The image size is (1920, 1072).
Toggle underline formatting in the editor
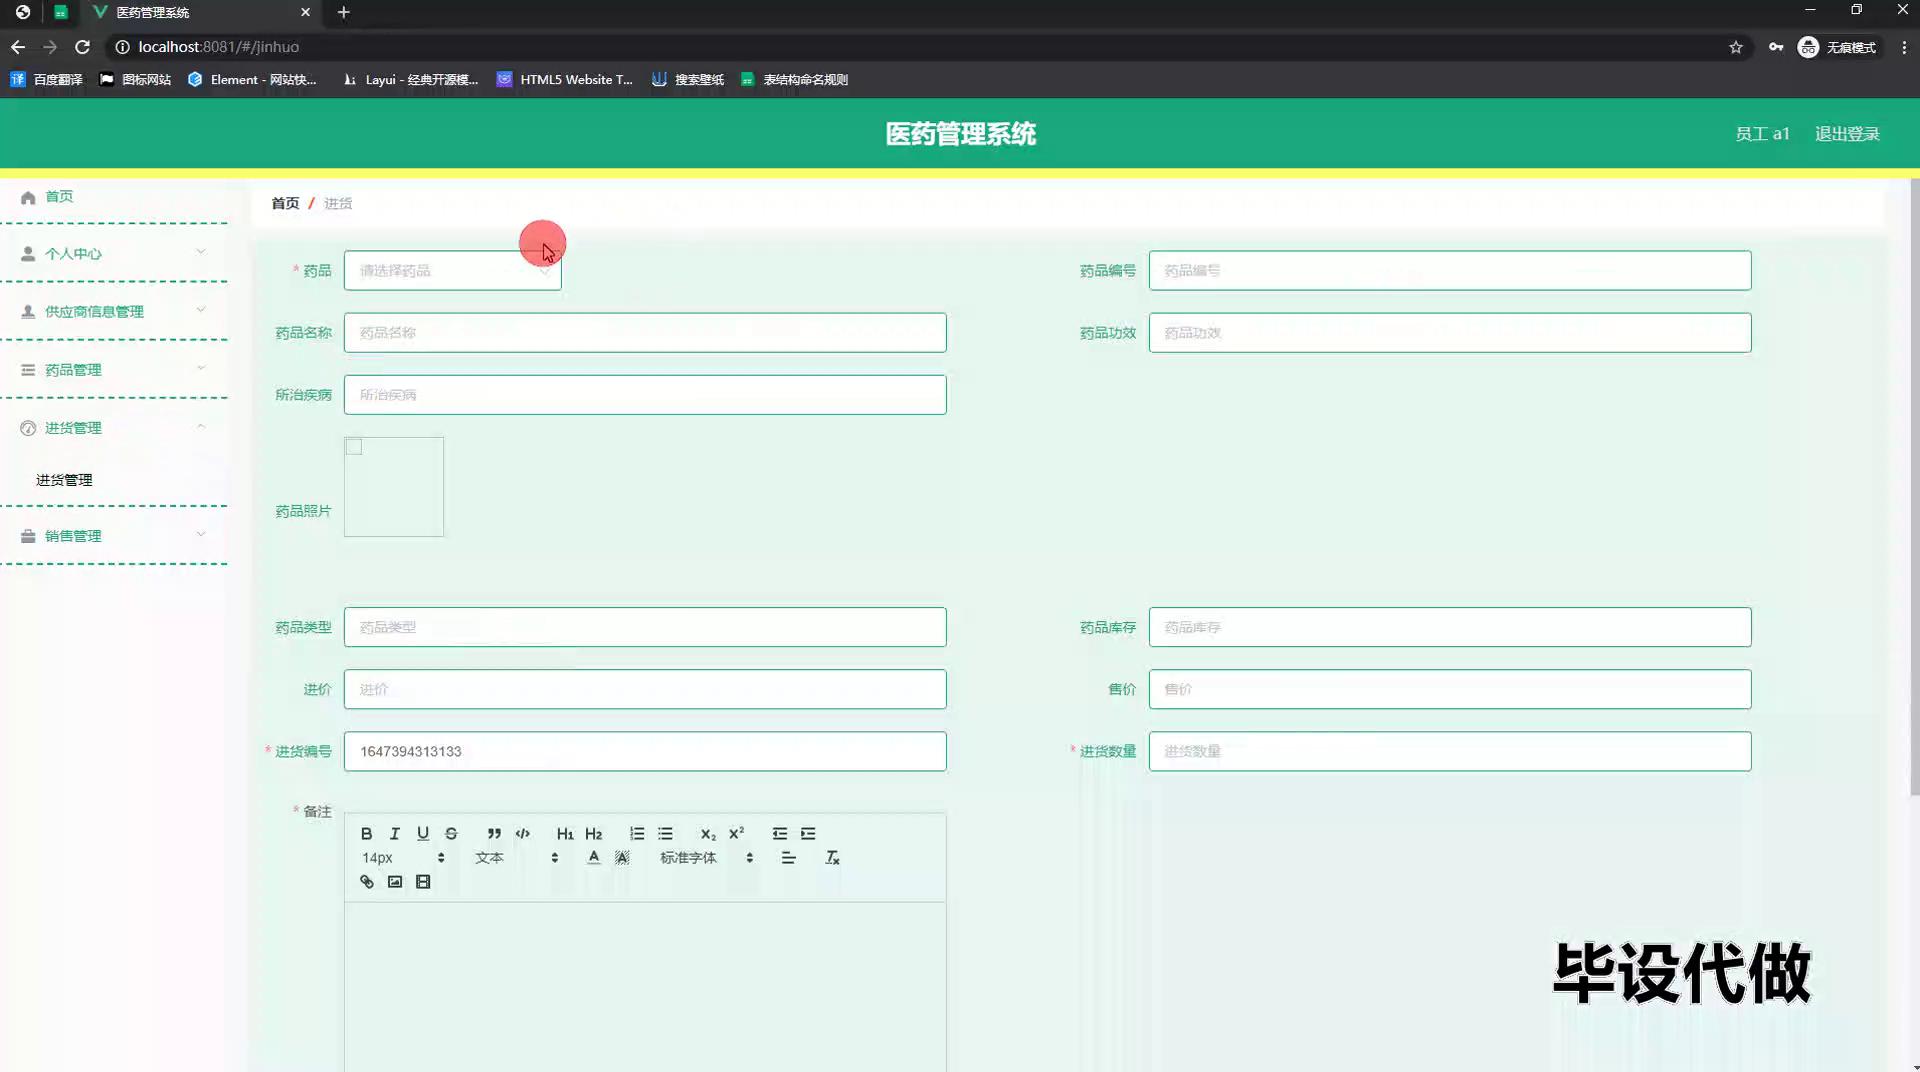423,833
